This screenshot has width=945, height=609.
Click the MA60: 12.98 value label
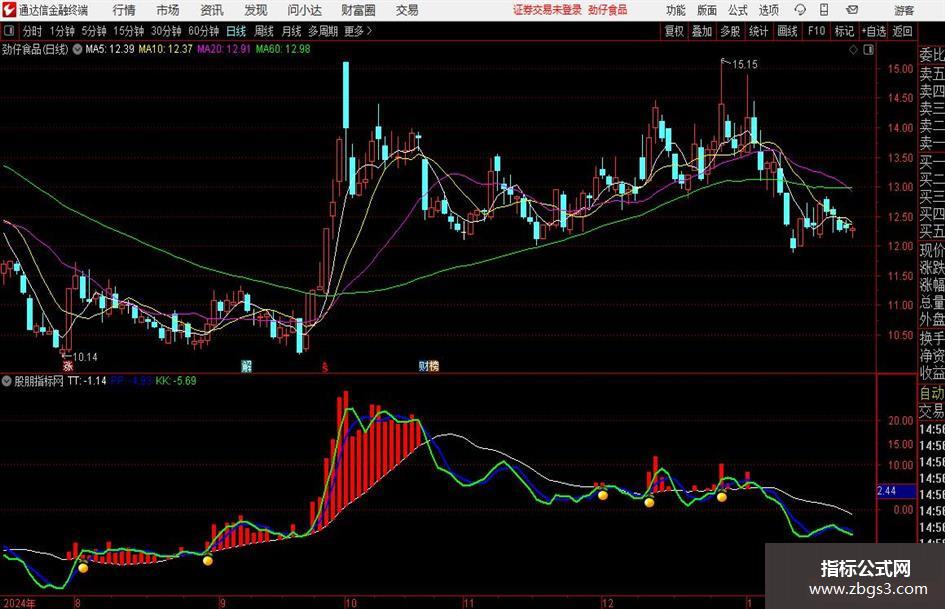click(x=283, y=49)
